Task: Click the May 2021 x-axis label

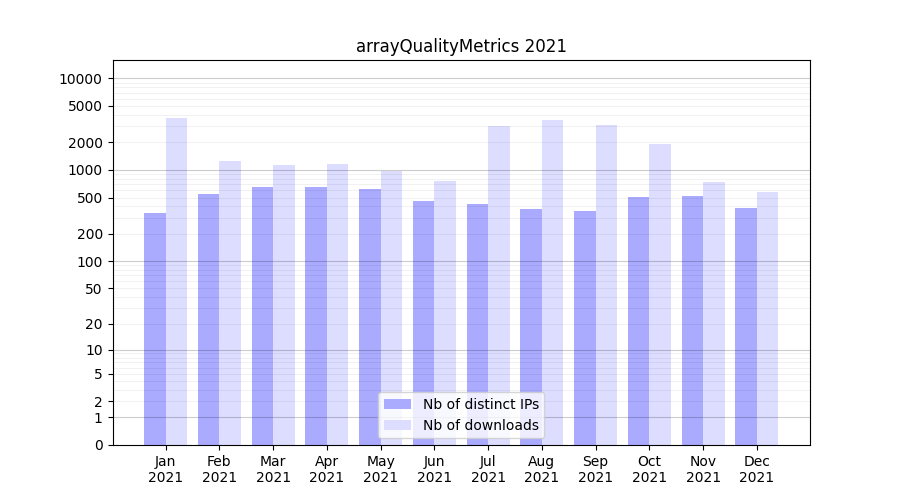Action: pos(381,469)
